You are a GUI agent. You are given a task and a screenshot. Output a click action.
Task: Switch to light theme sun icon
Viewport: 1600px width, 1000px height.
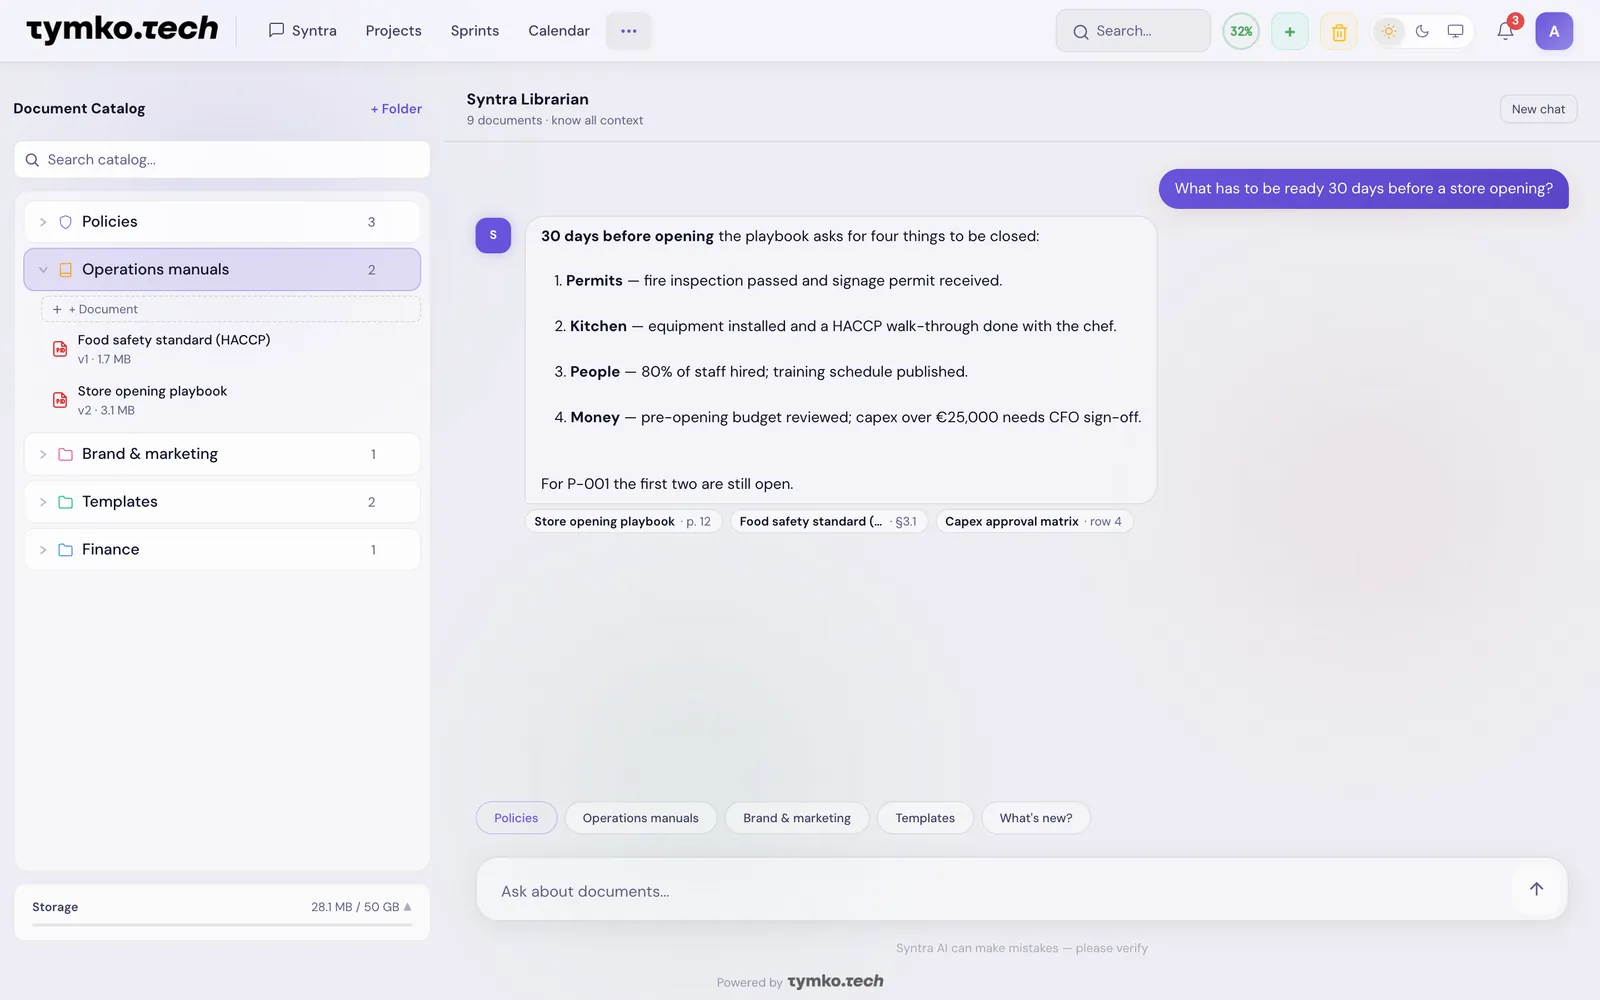coord(1389,31)
